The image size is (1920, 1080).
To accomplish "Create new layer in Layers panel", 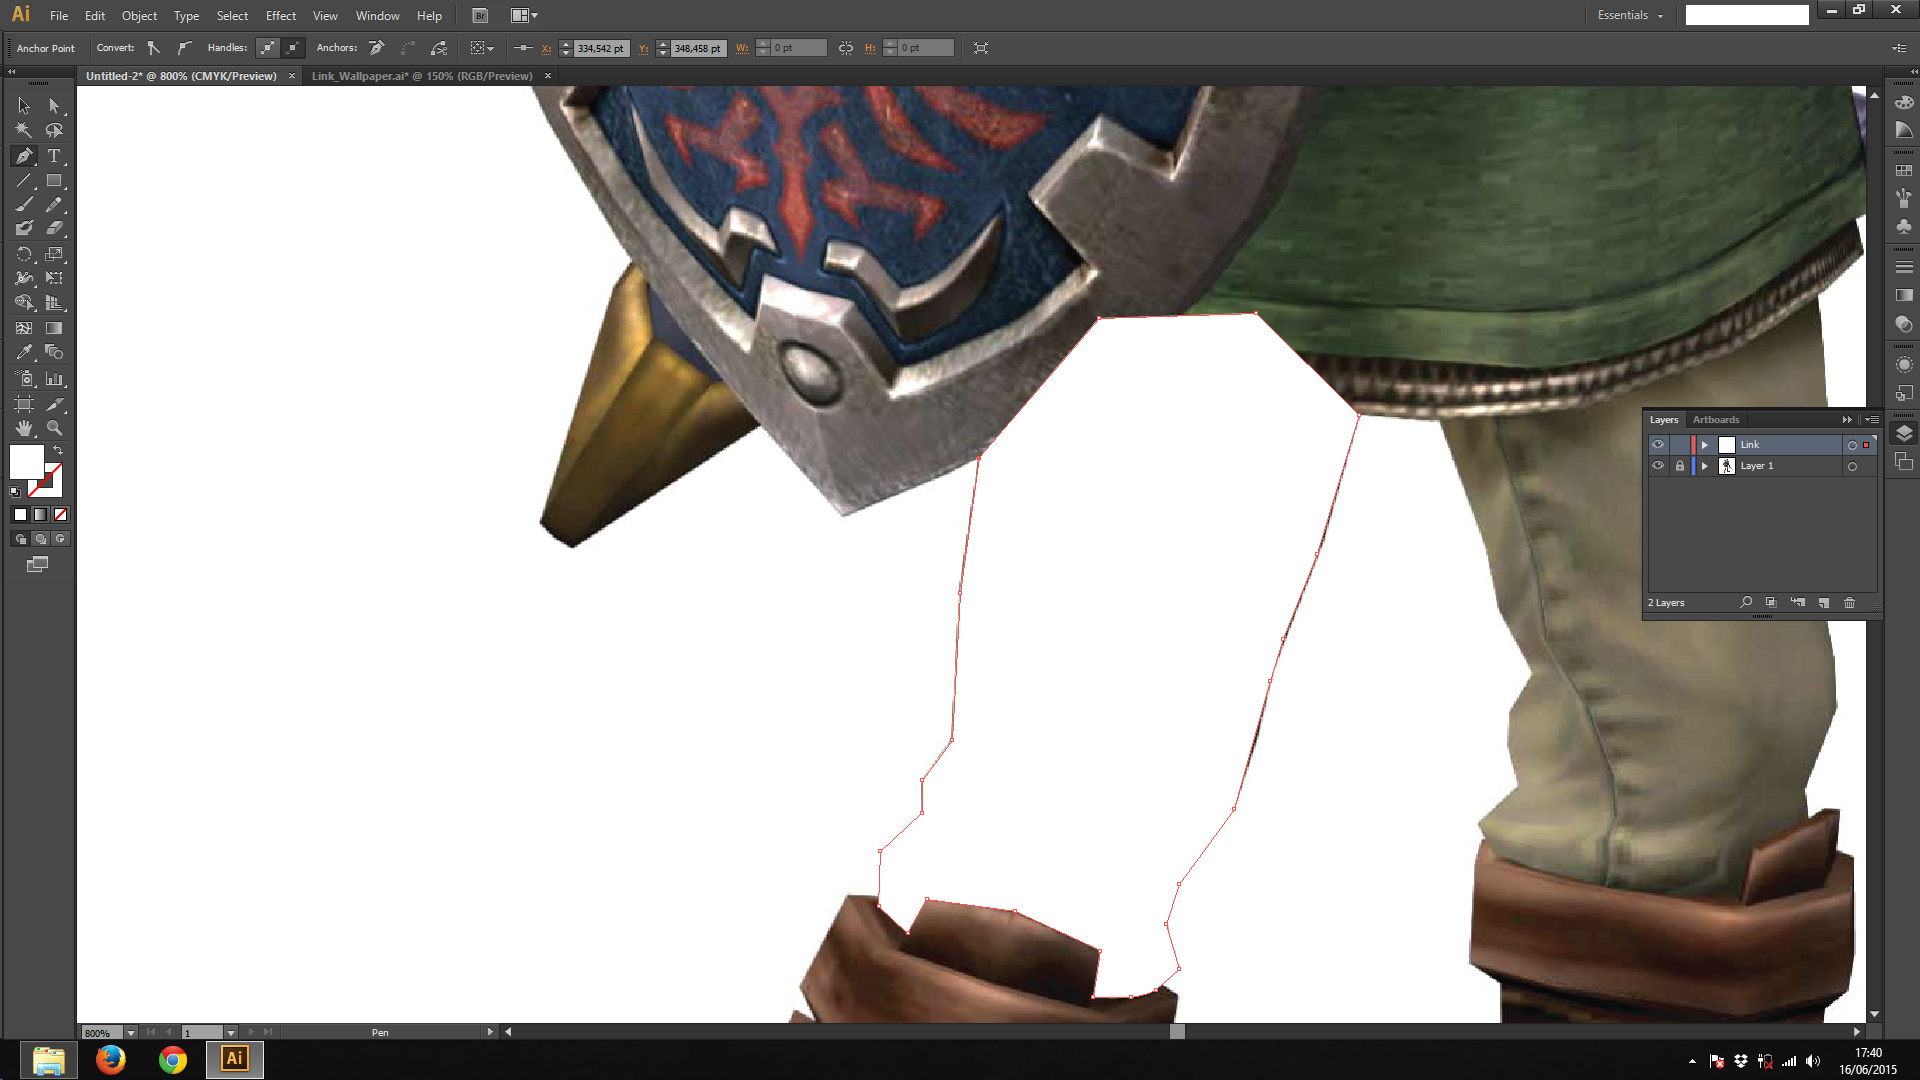I will coord(1824,603).
